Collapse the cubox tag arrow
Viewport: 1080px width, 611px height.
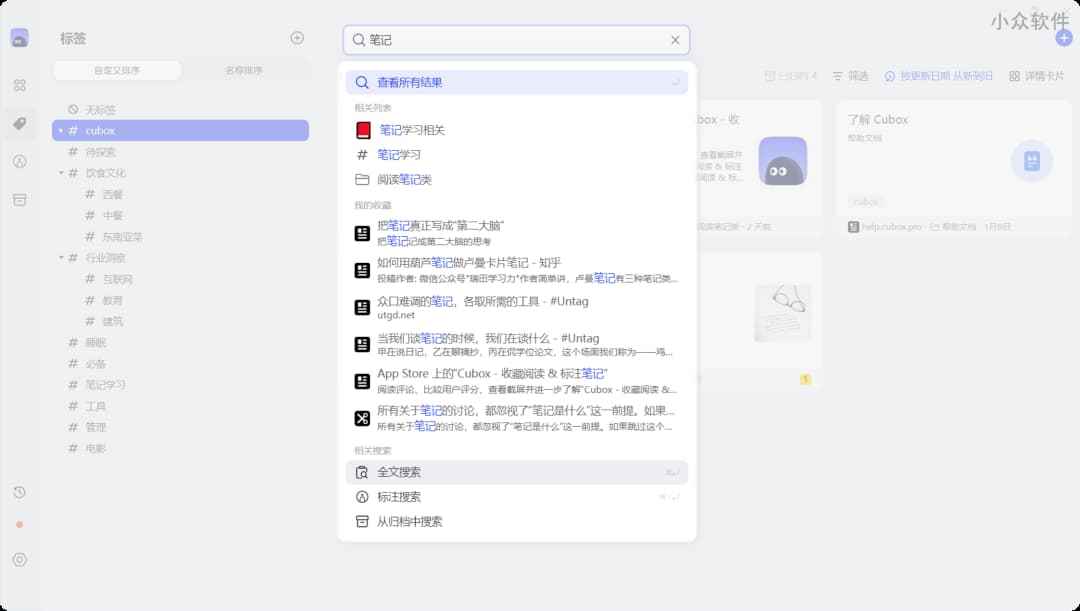click(x=61, y=131)
